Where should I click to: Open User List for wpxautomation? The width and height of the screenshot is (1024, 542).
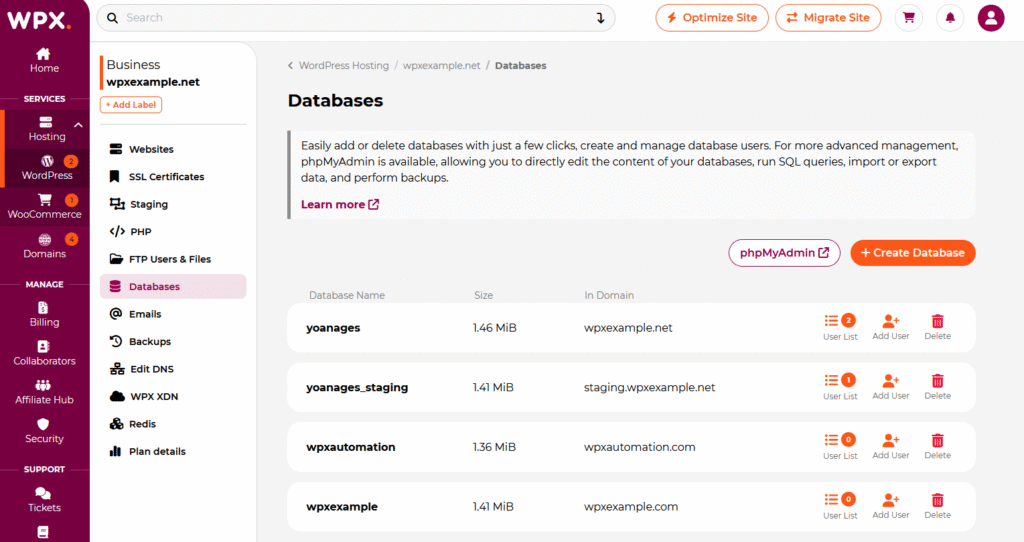pyautogui.click(x=840, y=447)
